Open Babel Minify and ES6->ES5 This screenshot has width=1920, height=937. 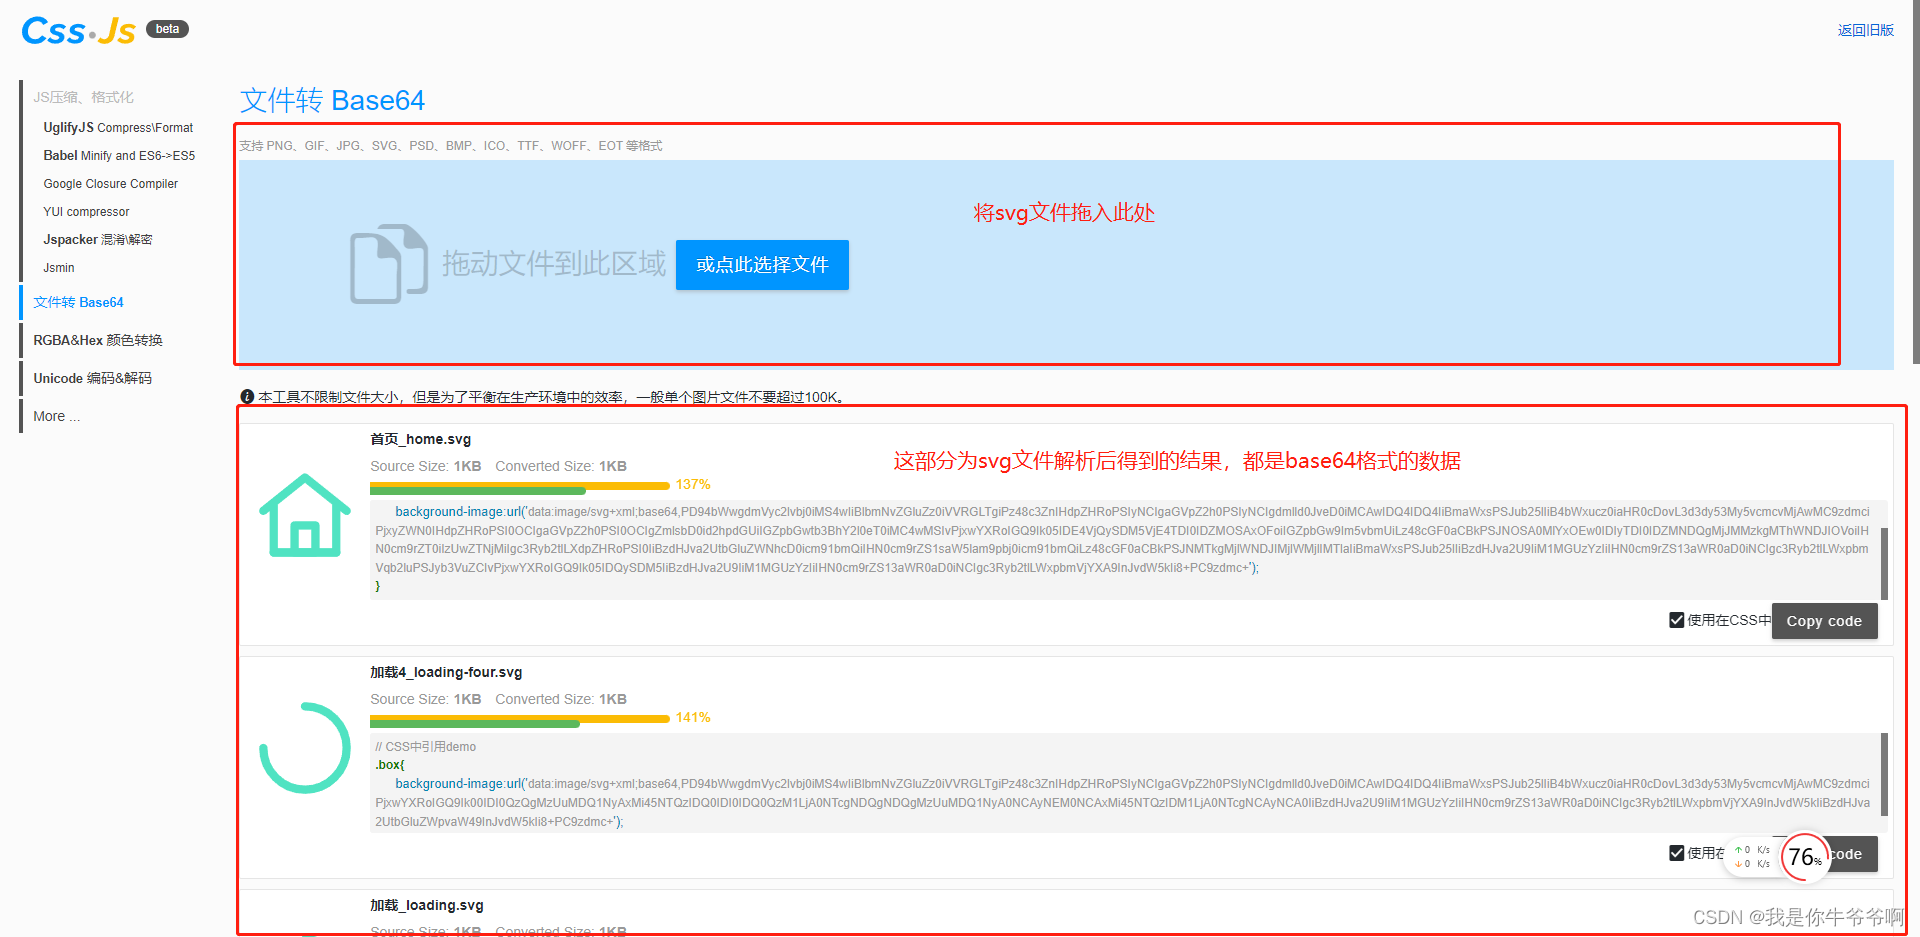pyautogui.click(x=119, y=156)
